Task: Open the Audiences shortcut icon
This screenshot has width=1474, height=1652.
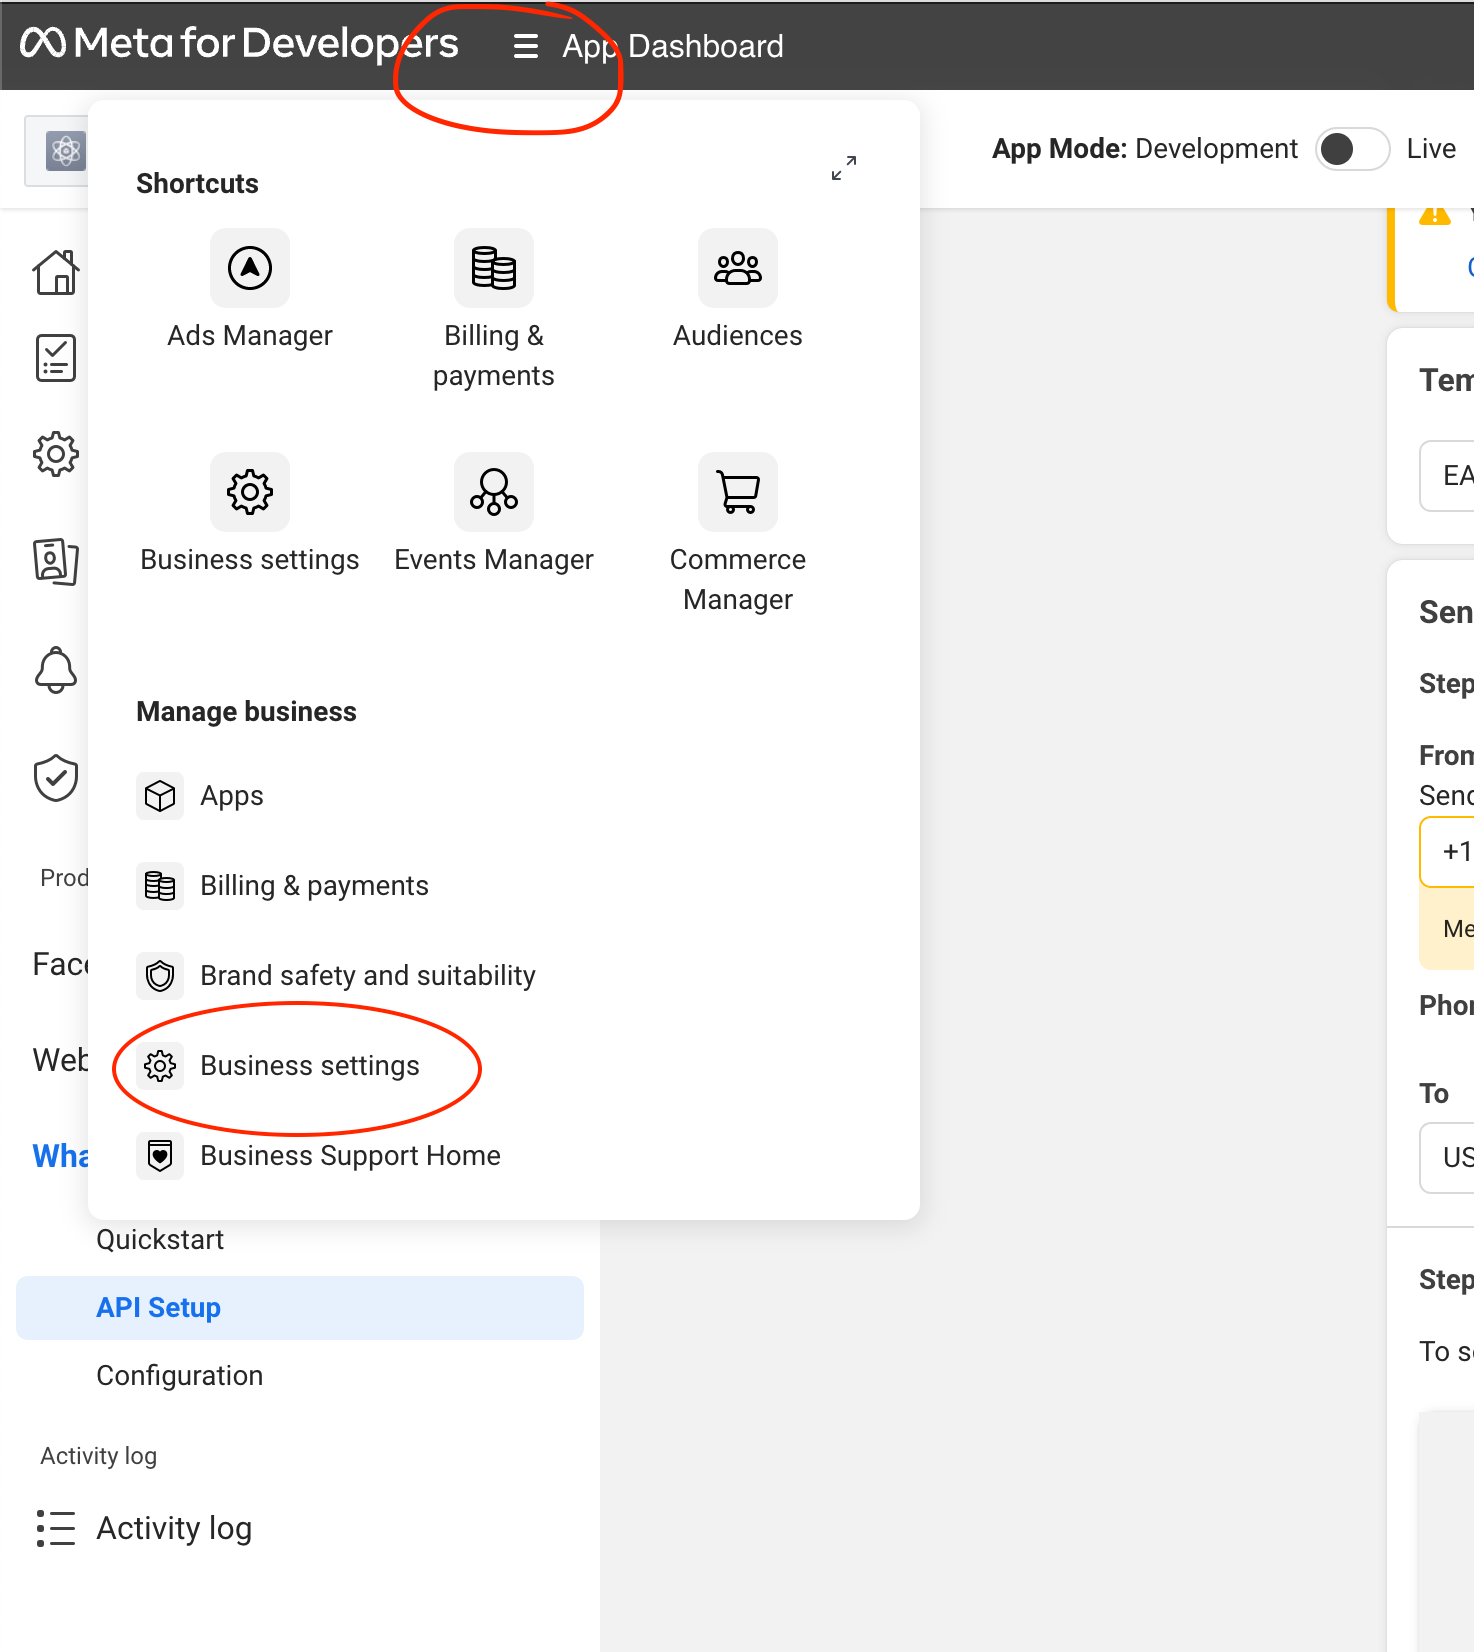Action: coord(738,268)
